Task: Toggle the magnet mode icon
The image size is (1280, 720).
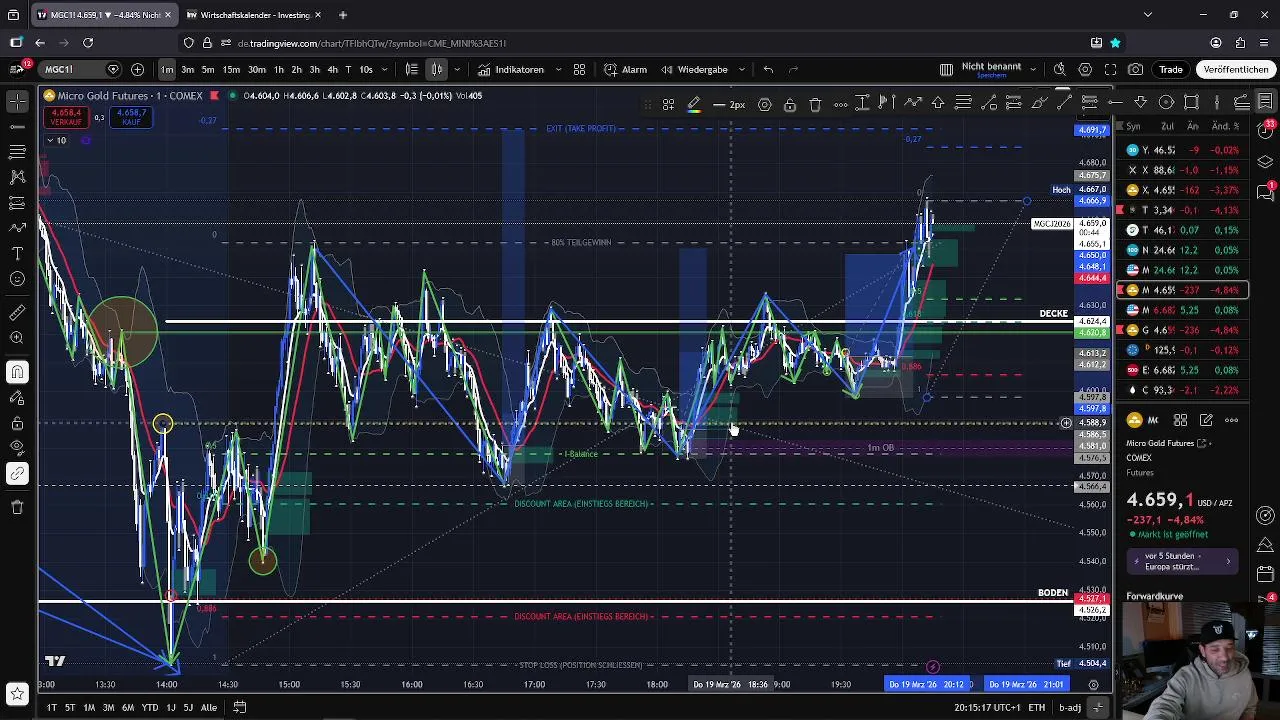Action: [17, 373]
